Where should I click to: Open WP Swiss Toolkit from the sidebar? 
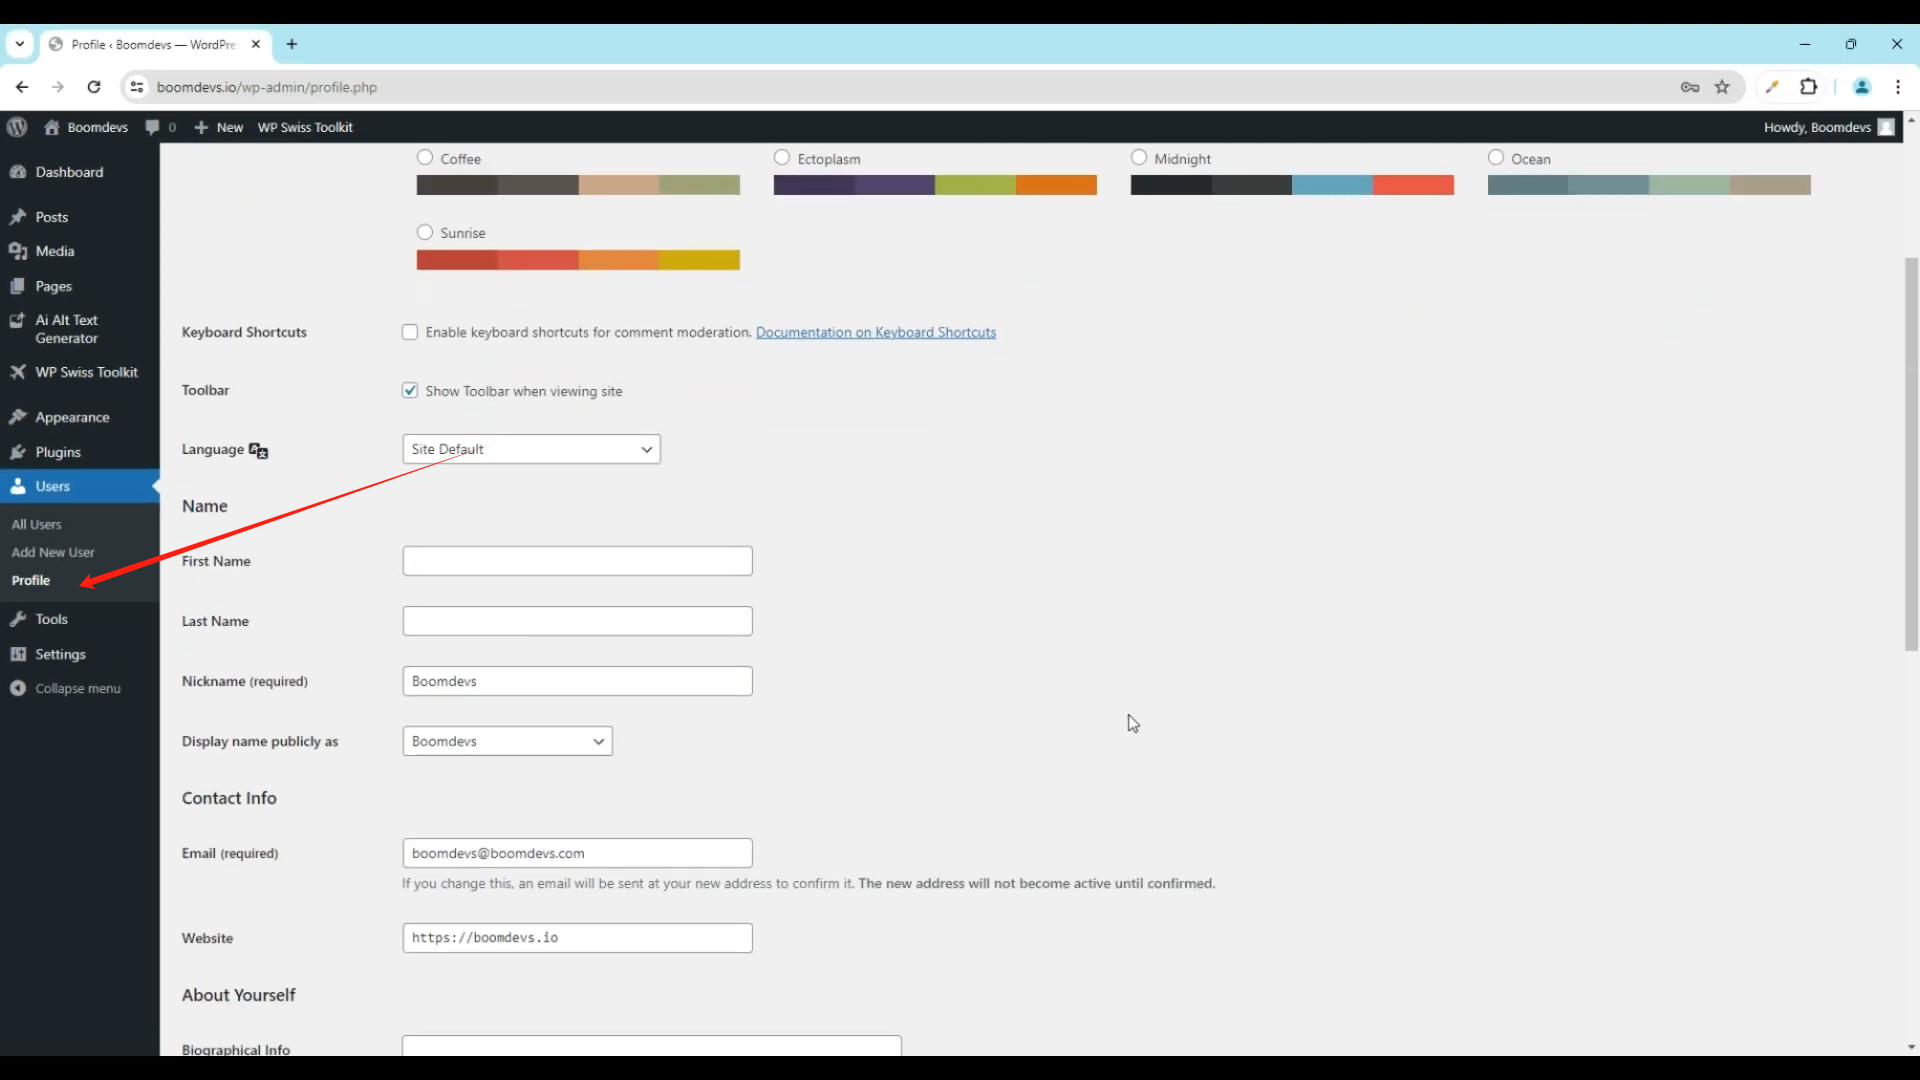tap(85, 372)
